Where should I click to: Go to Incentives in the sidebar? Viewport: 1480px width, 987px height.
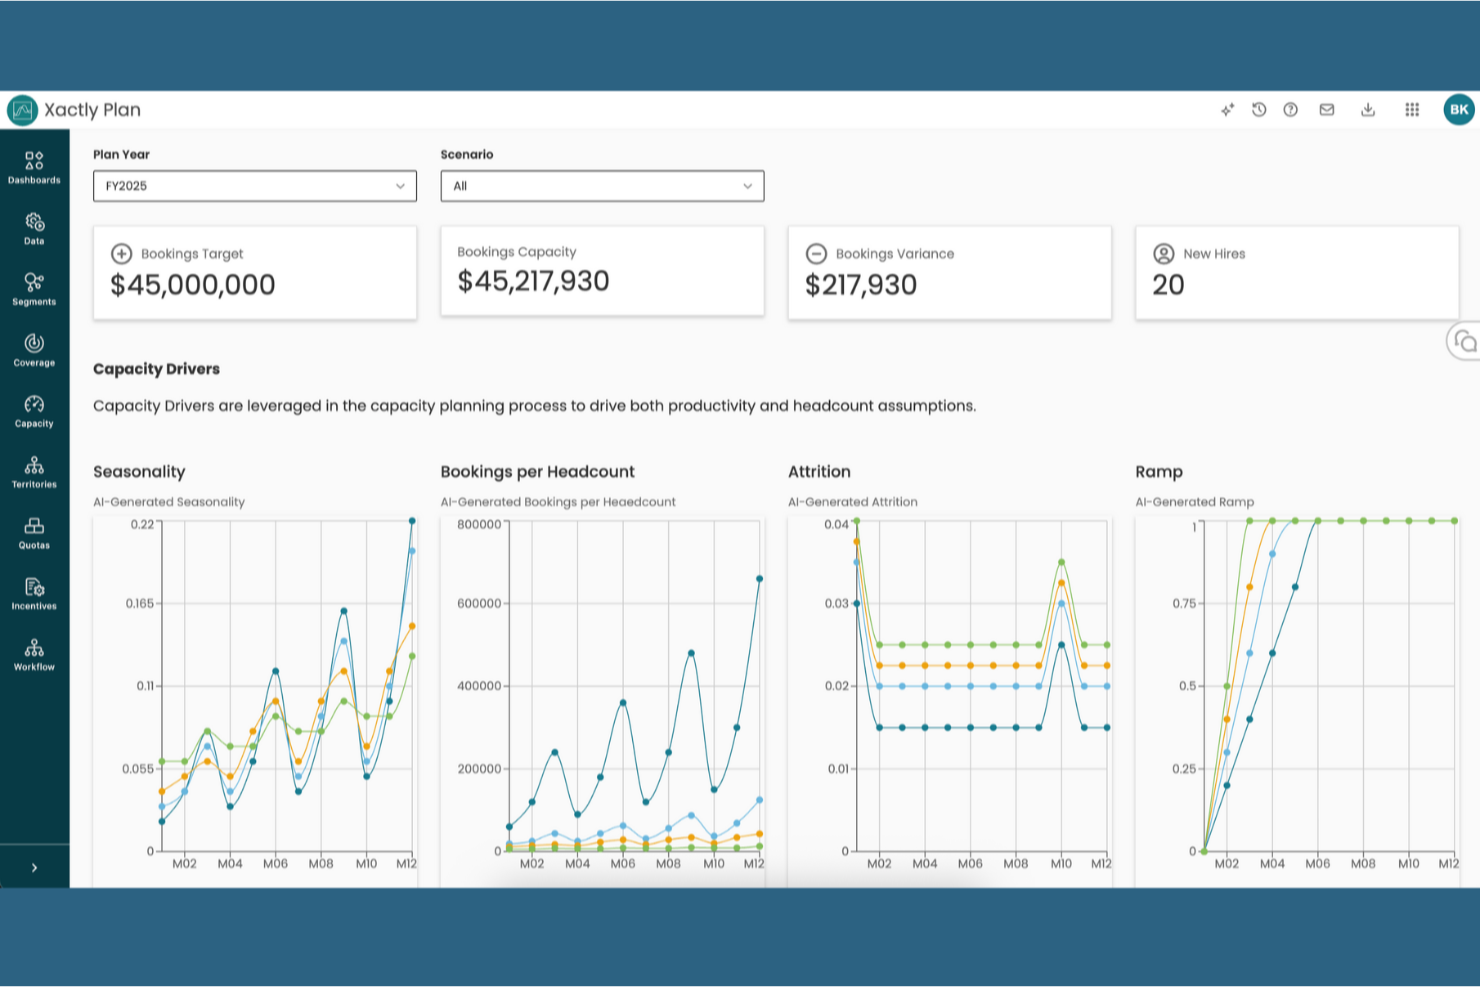click(x=34, y=594)
